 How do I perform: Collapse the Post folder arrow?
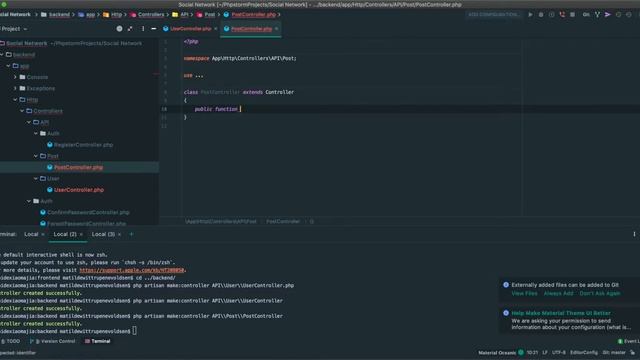click(36, 156)
